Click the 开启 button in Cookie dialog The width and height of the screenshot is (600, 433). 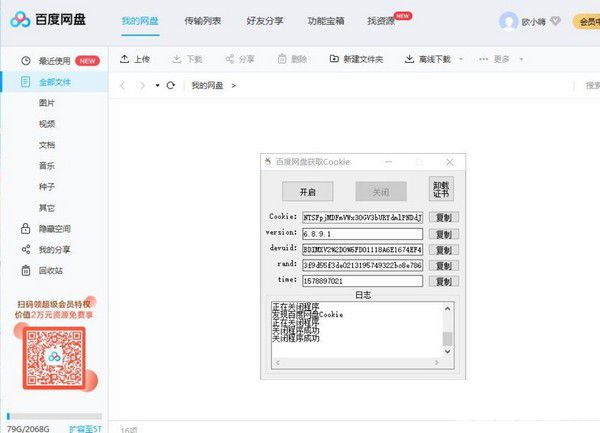point(308,192)
